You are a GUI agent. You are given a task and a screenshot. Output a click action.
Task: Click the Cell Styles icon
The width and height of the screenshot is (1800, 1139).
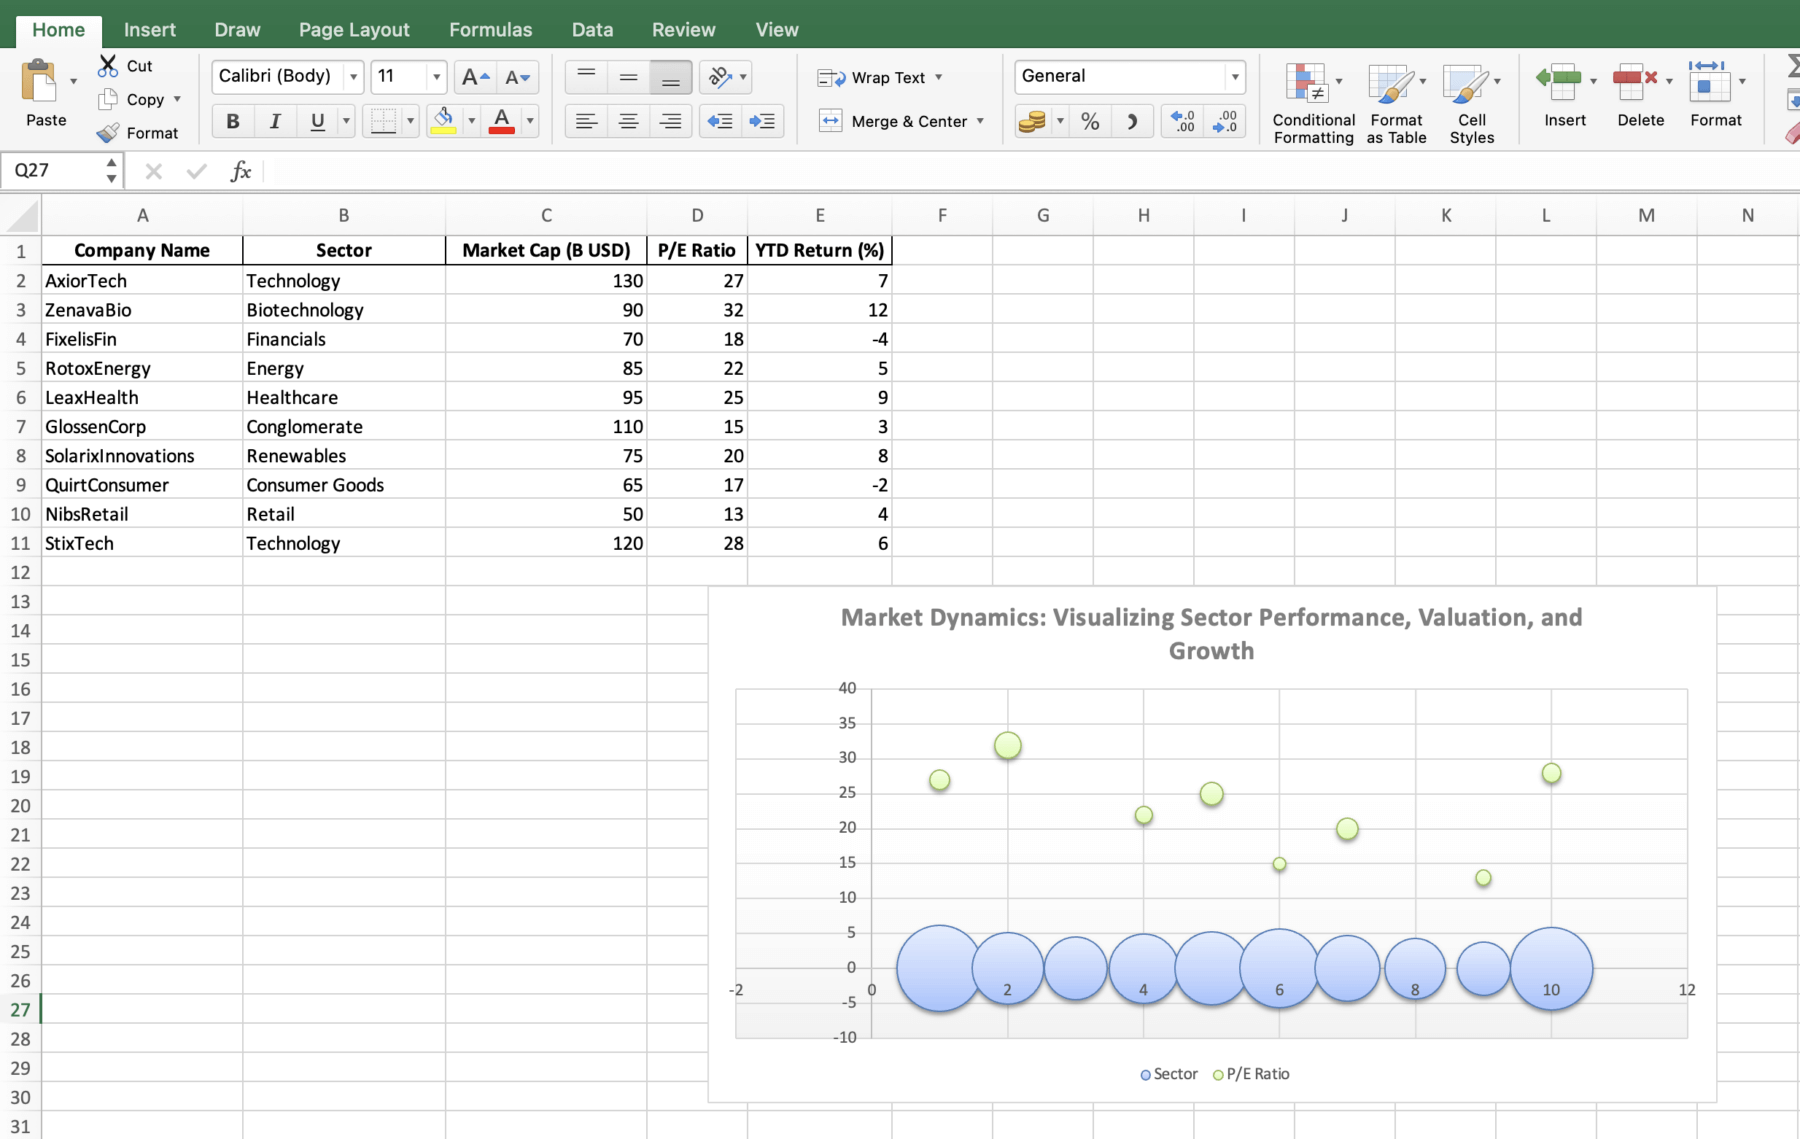click(1471, 100)
